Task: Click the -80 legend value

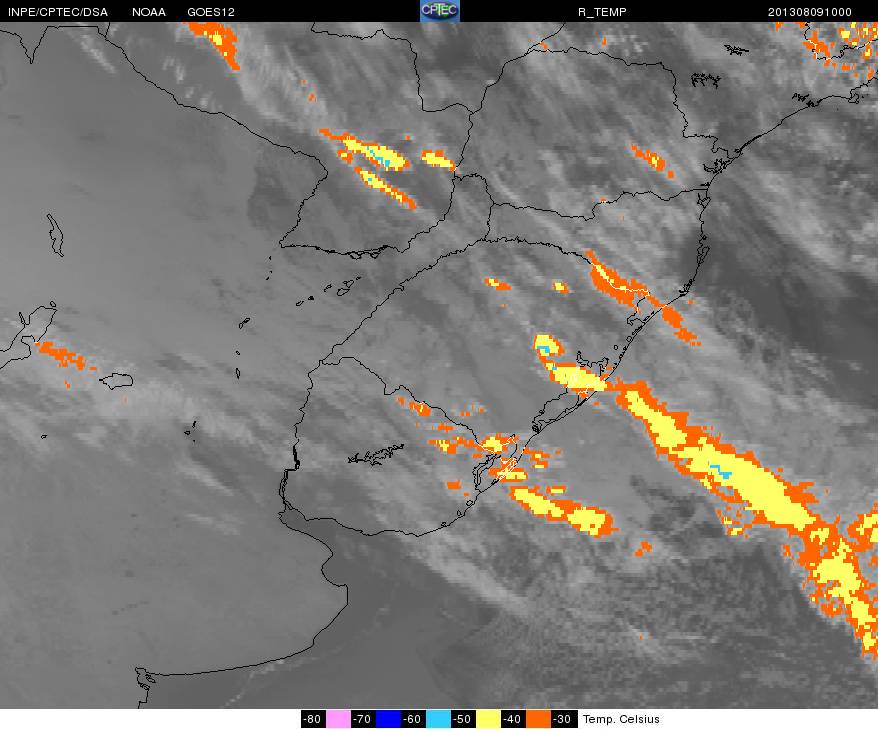Action: tap(313, 719)
